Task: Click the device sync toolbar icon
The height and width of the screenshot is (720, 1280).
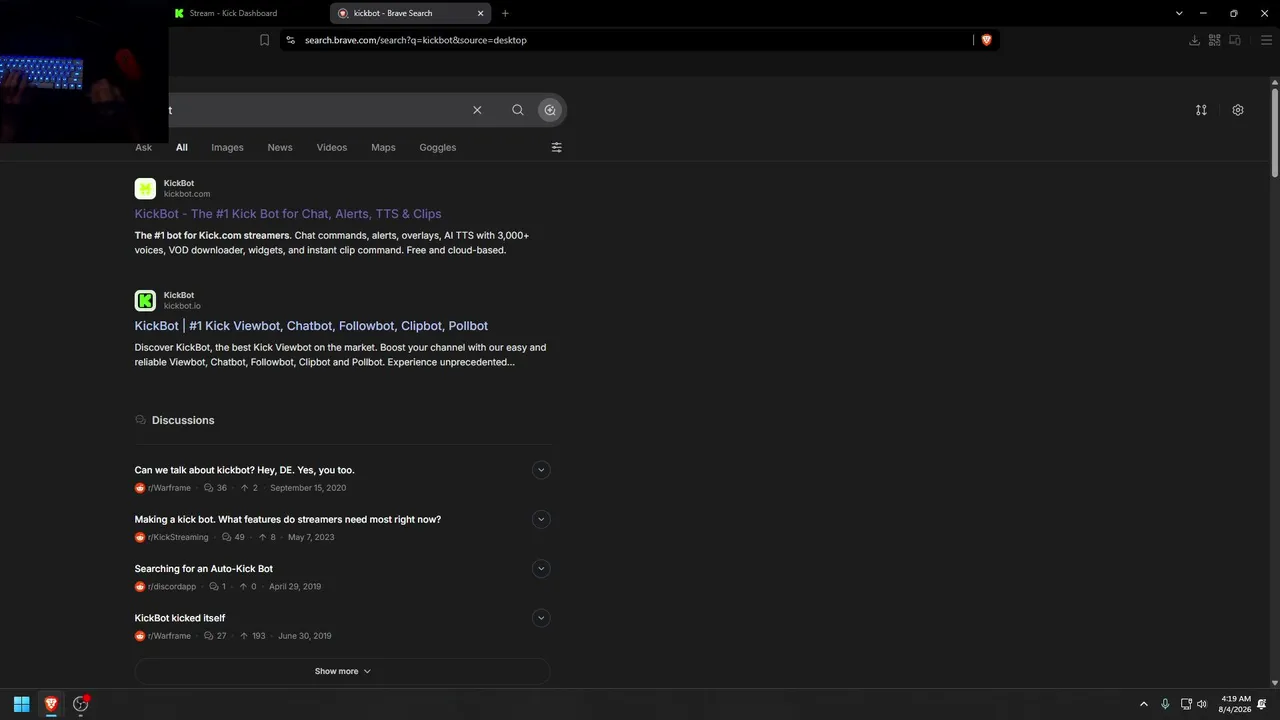Action: pyautogui.click(x=1235, y=40)
